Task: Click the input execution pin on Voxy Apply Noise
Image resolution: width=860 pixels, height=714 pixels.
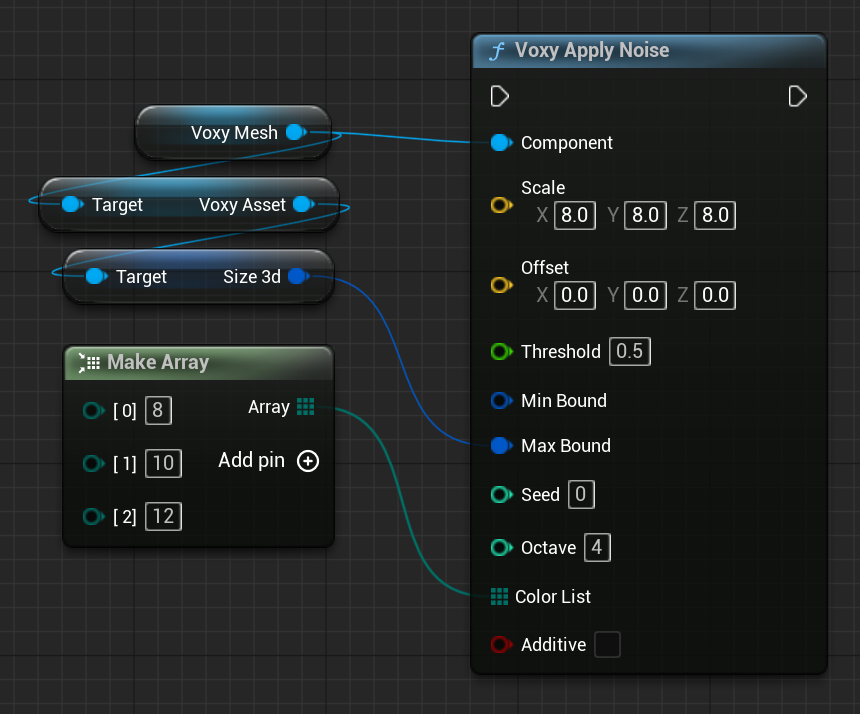Action: click(x=500, y=96)
